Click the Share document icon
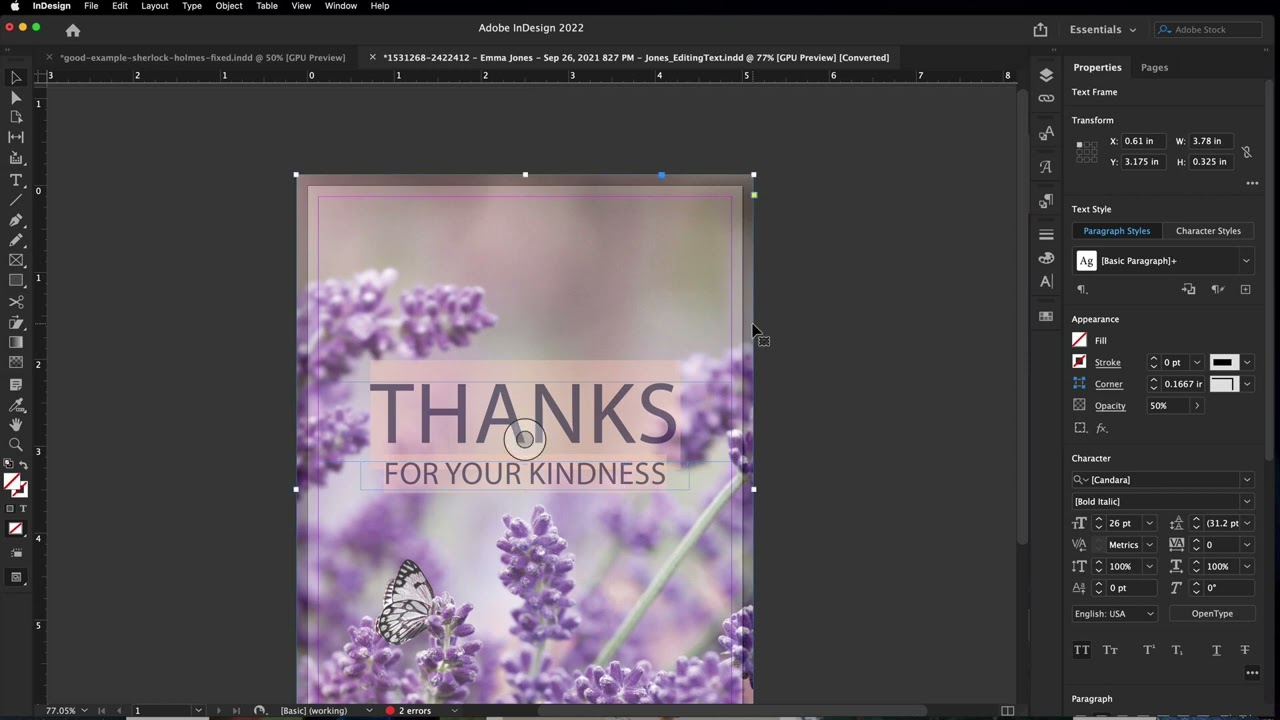1280x720 pixels. 1040,30
